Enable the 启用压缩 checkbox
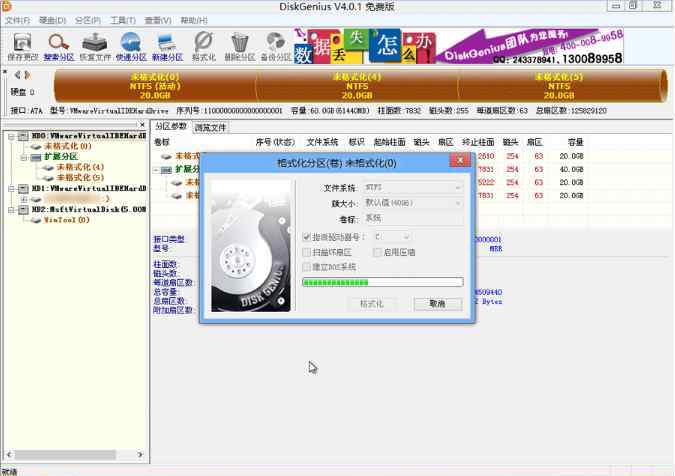Viewport: 675px width, 476px height. point(377,252)
